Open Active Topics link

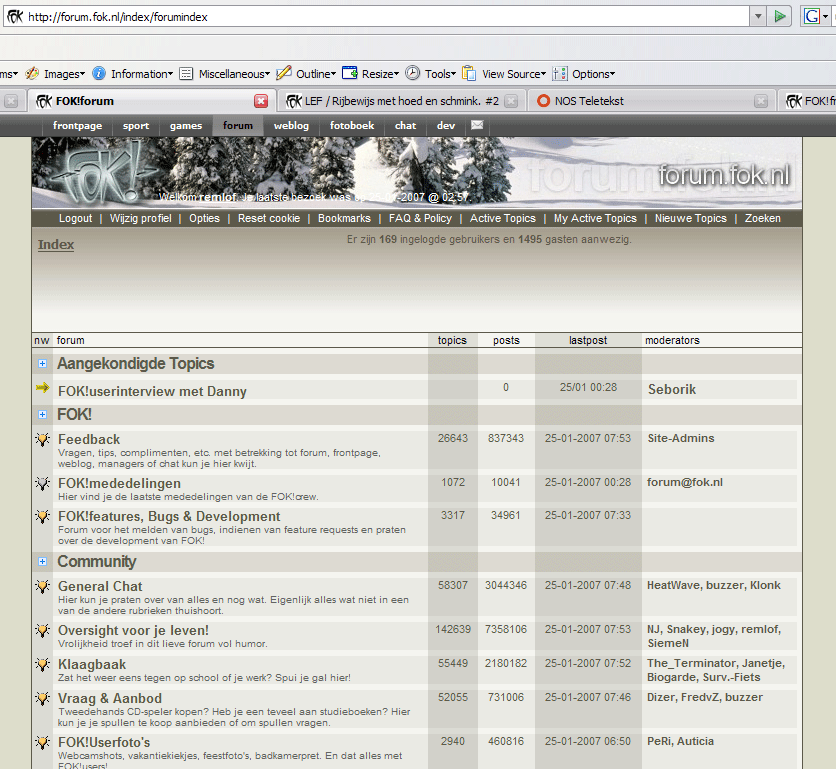502,219
